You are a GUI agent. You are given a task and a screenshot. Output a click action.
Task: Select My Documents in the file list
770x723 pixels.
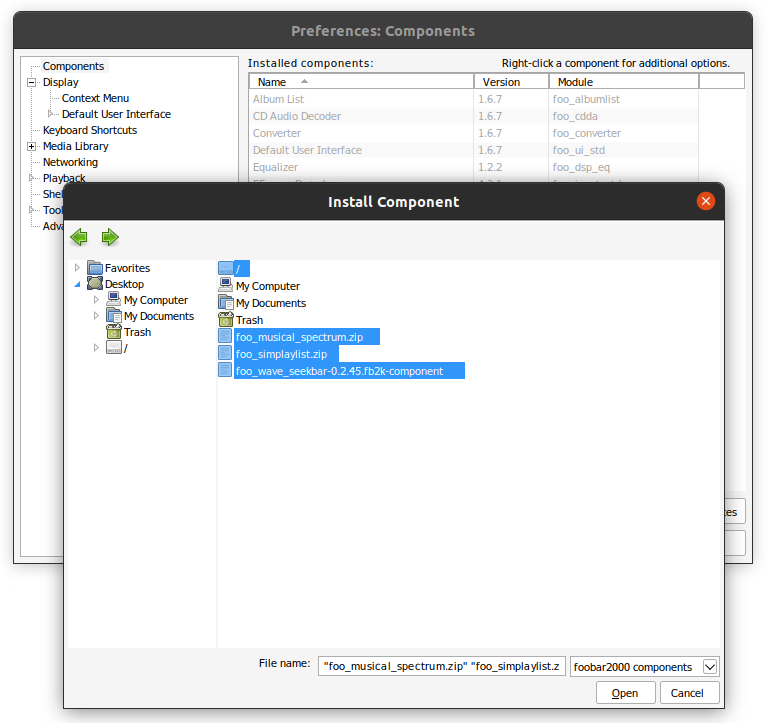pyautogui.click(x=271, y=303)
